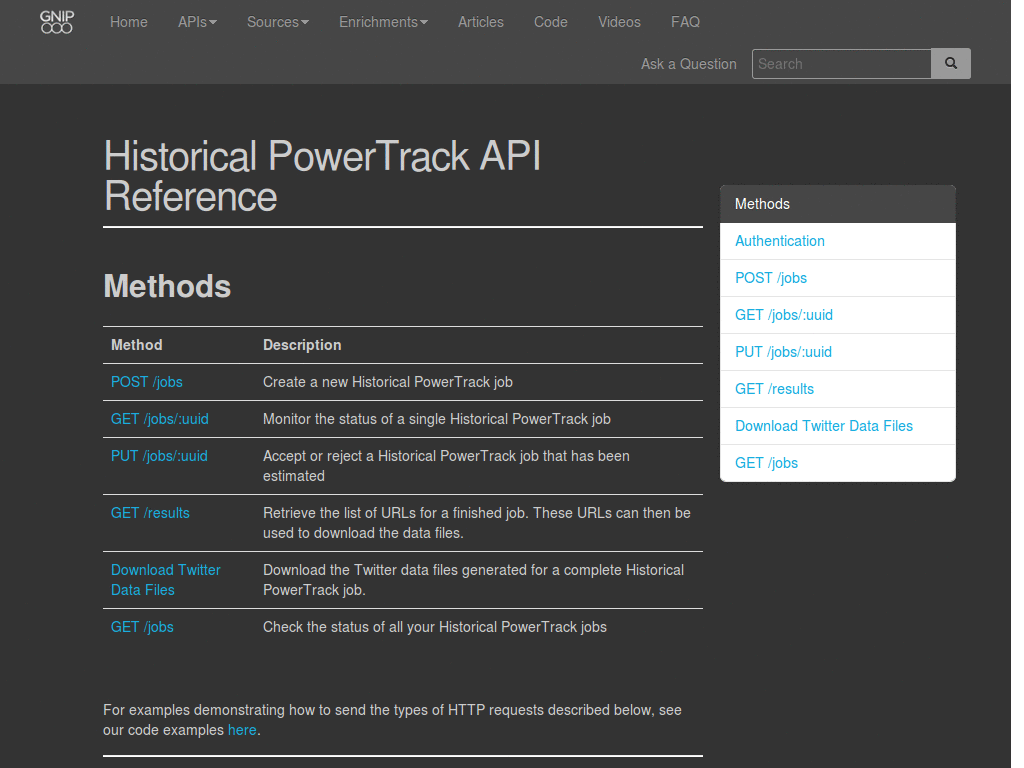This screenshot has height=768, width=1024.
Task: Click 'Monitor the status of a single' description
Action: (x=437, y=419)
